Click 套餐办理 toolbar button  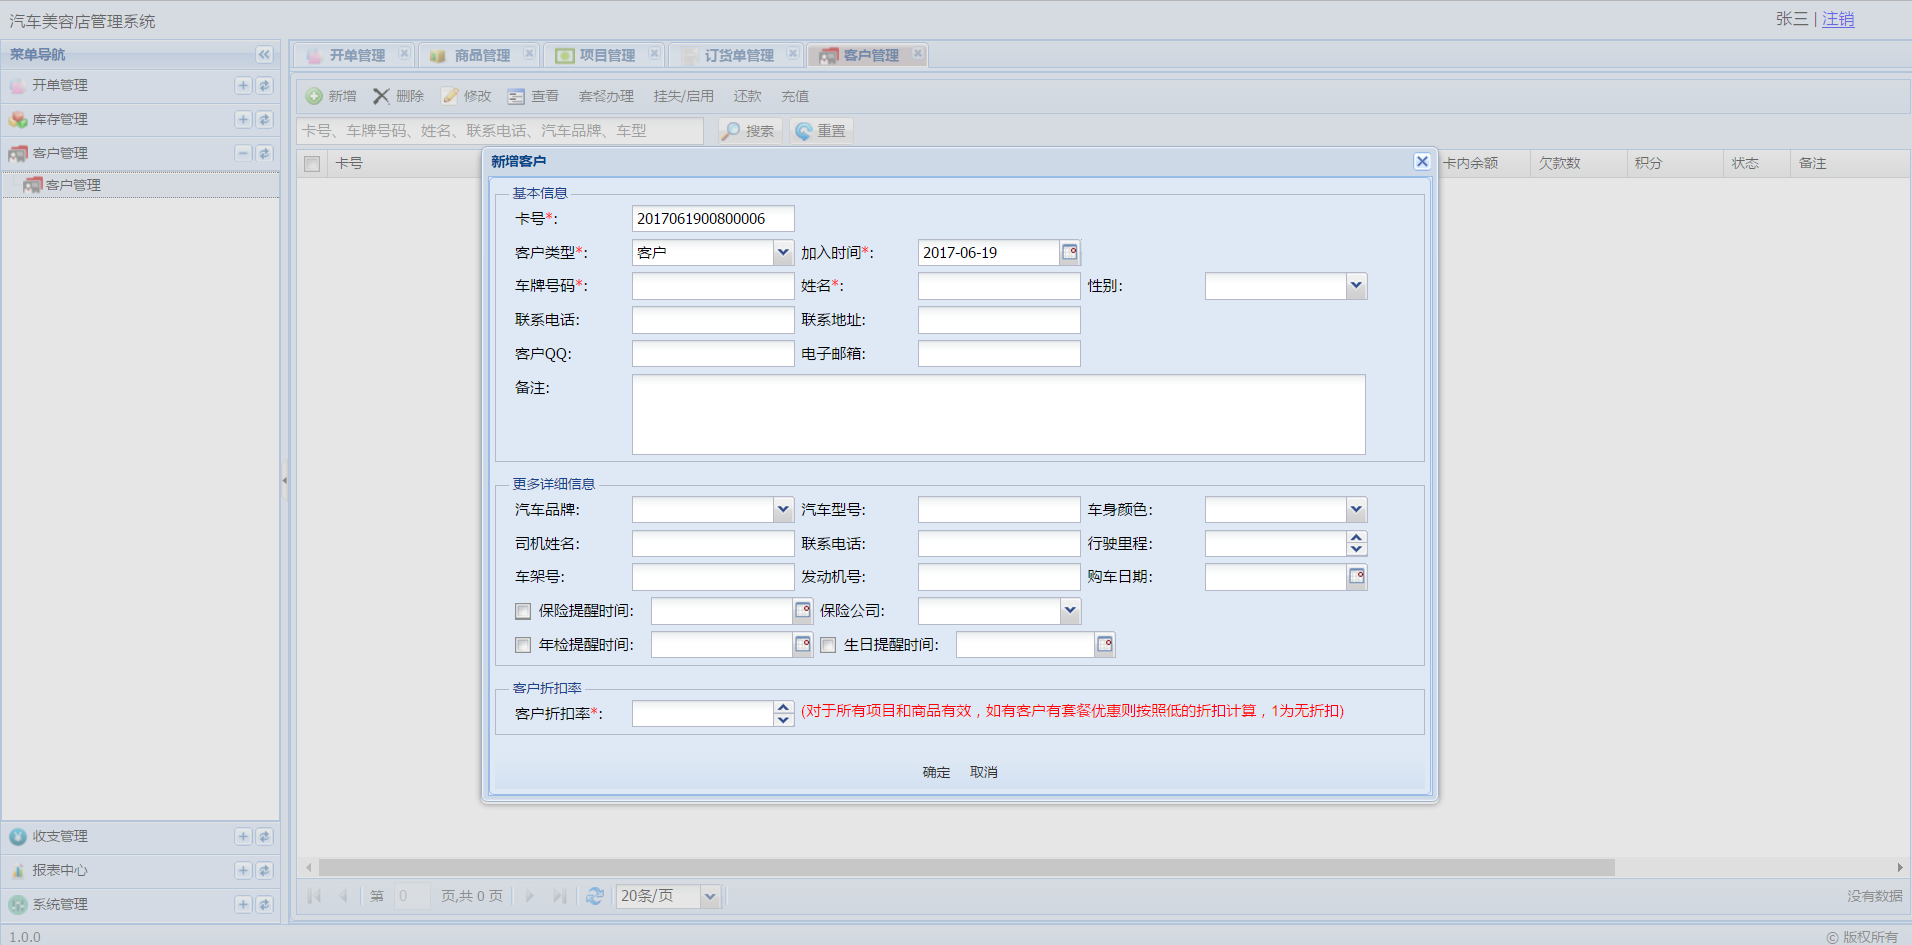606,96
